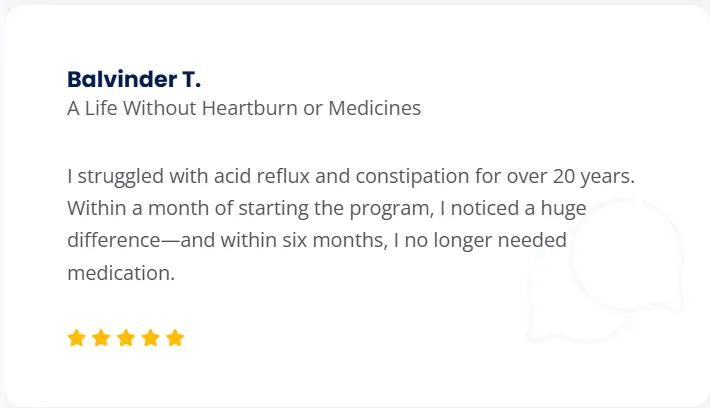Click the words no longer needed
This screenshot has height=408, width=710.
(485, 240)
